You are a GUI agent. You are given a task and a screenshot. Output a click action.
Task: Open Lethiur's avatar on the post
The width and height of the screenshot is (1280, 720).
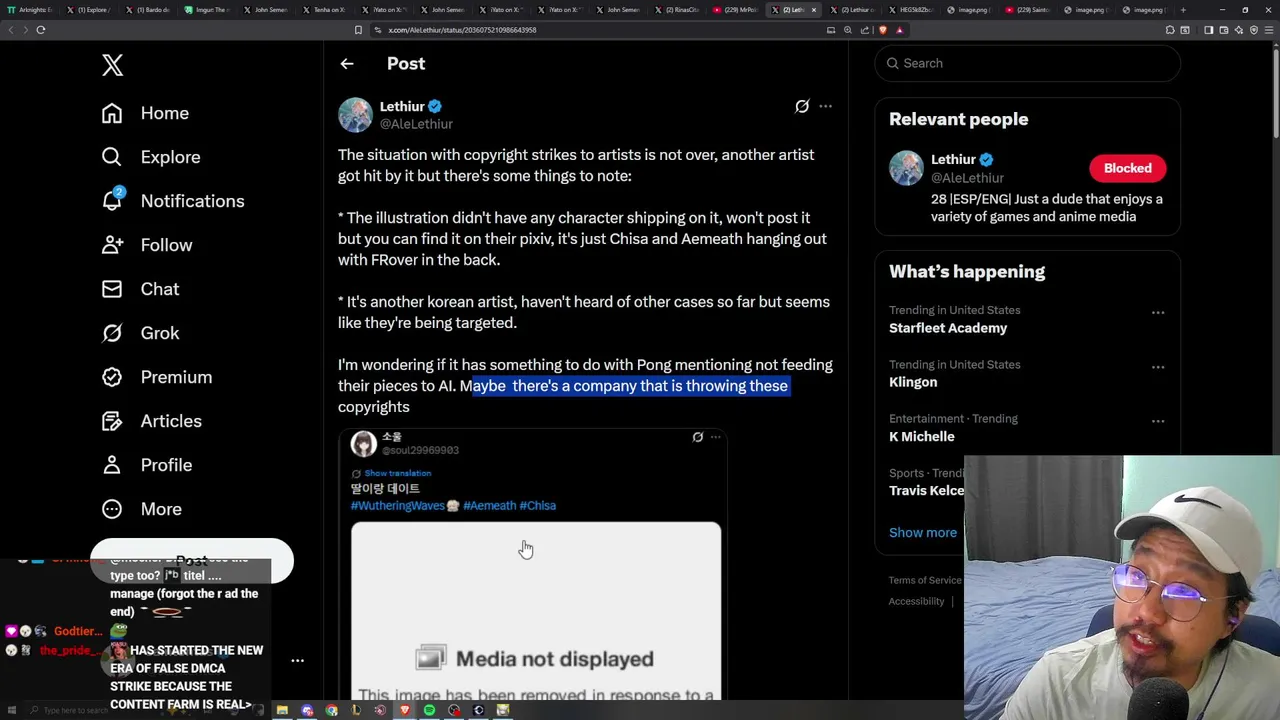[355, 115]
